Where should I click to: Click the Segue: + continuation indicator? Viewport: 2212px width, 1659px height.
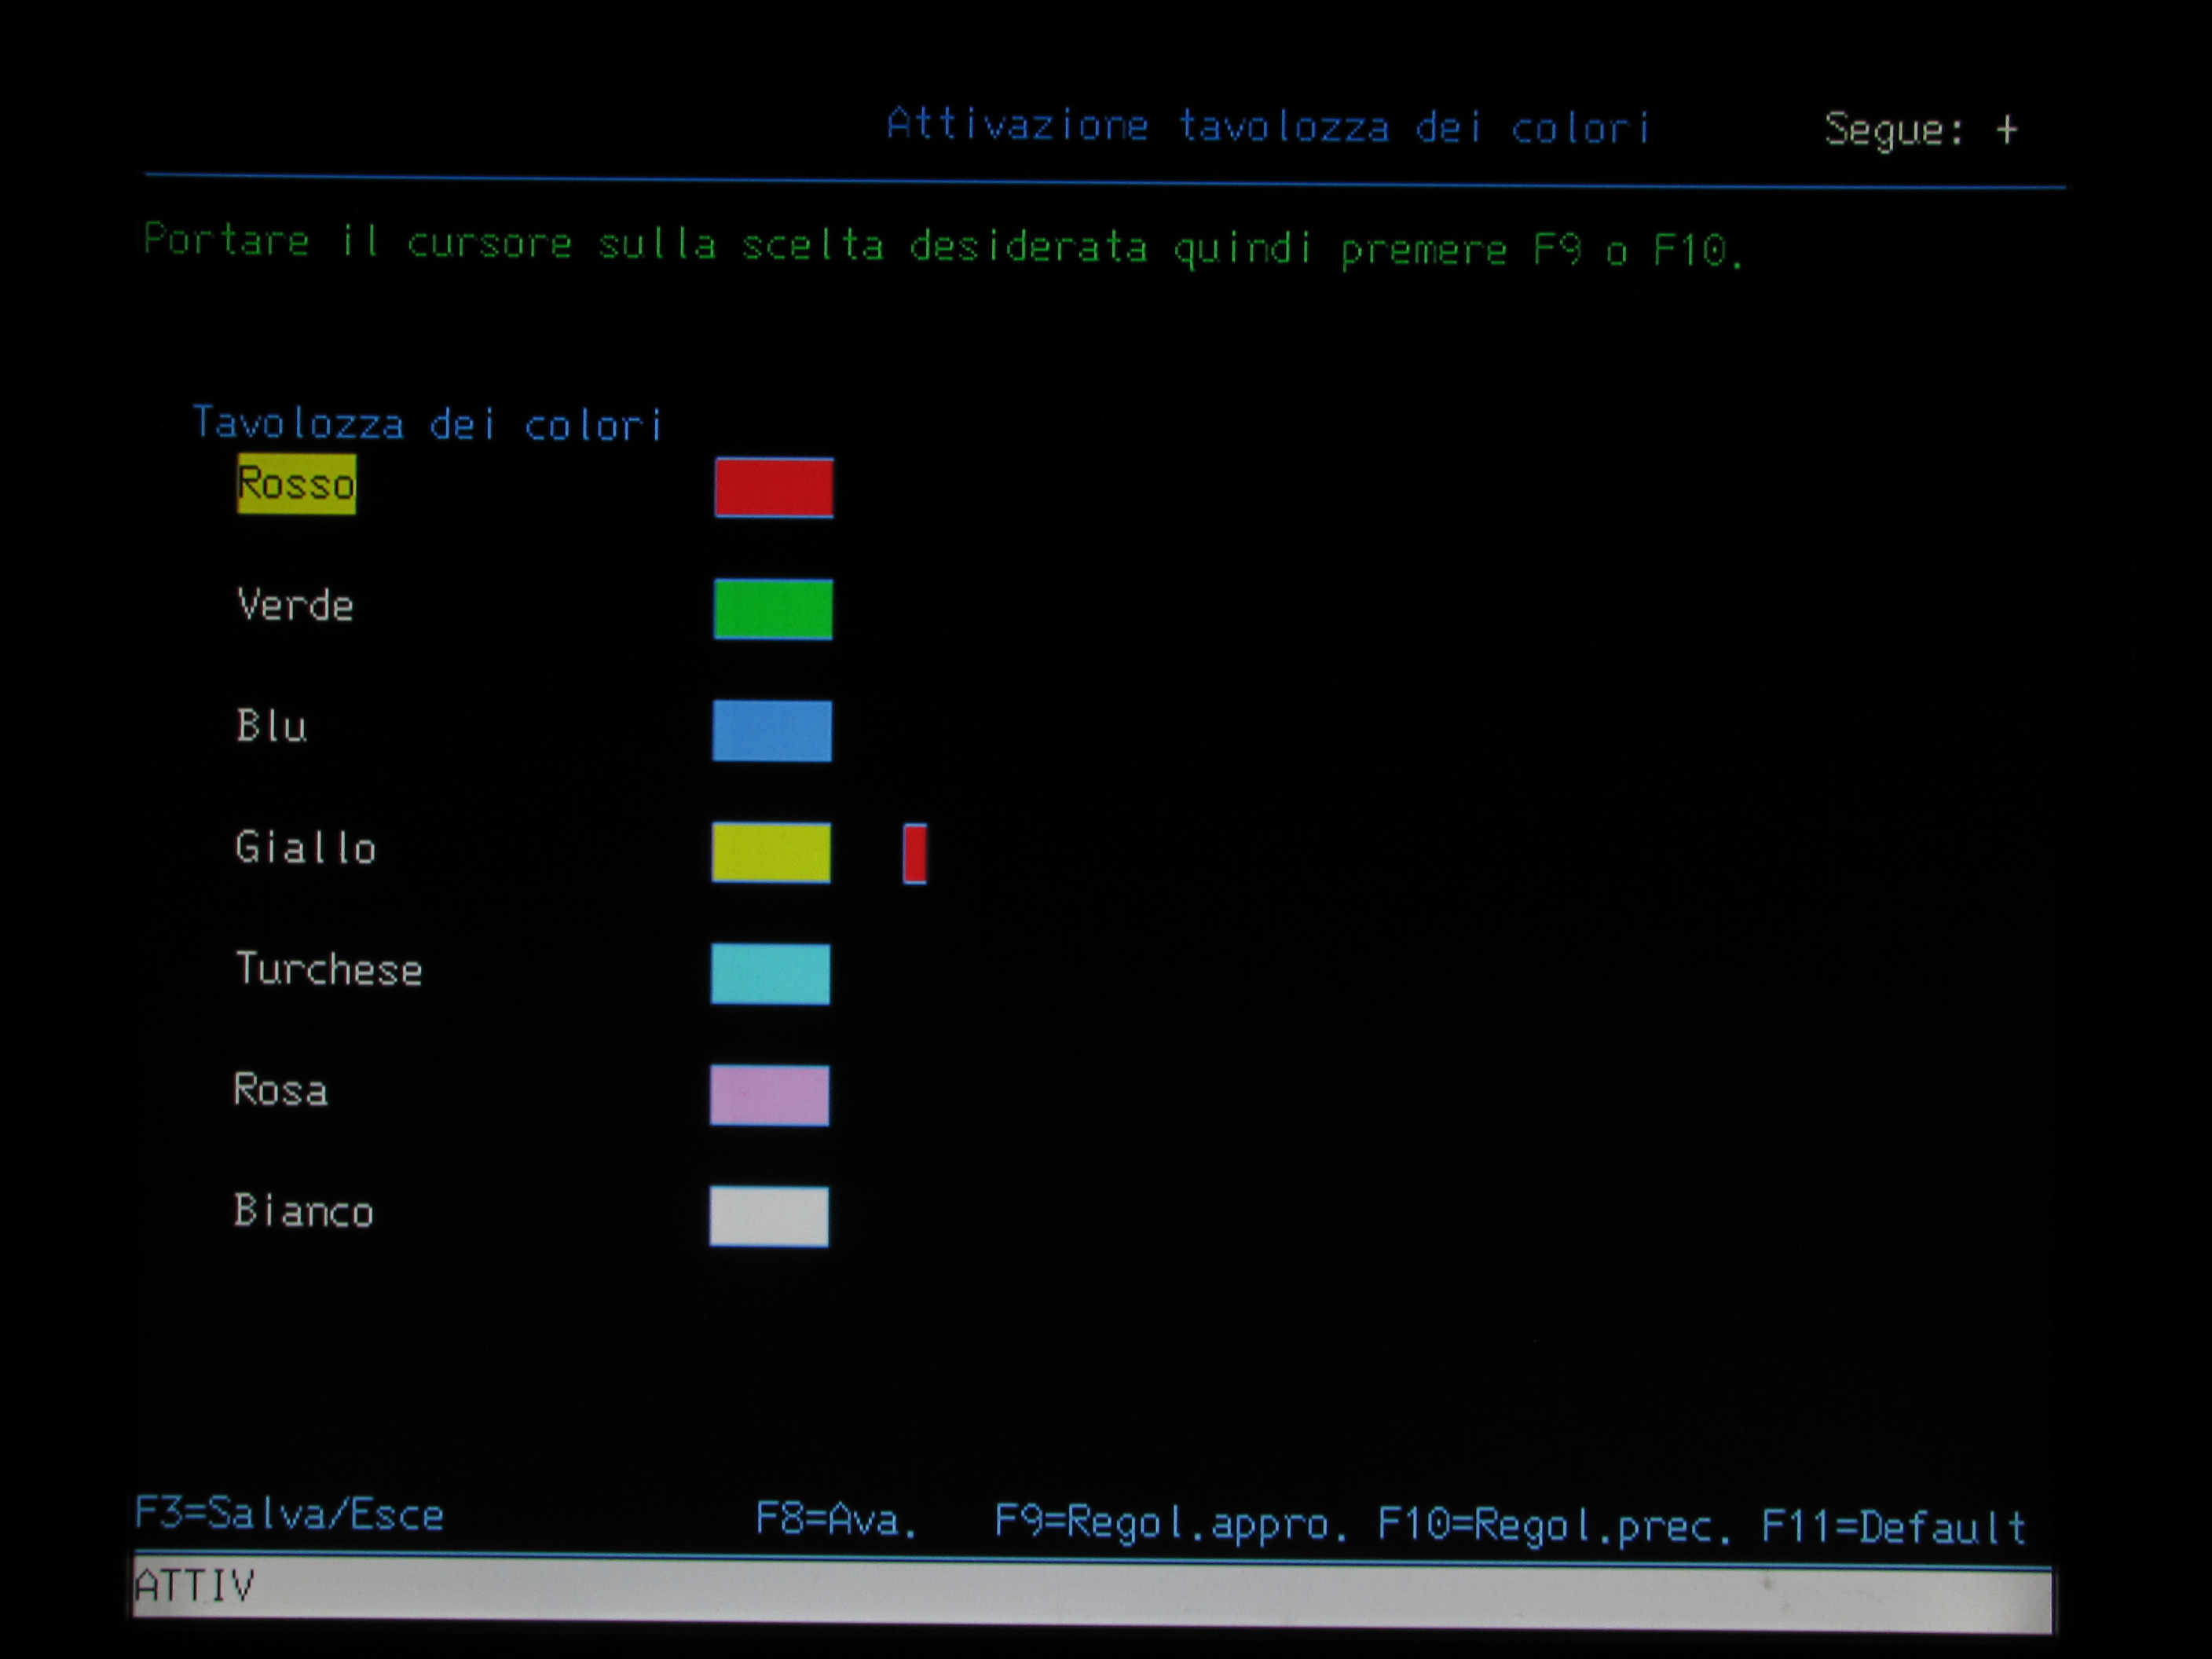pyautogui.click(x=1921, y=131)
